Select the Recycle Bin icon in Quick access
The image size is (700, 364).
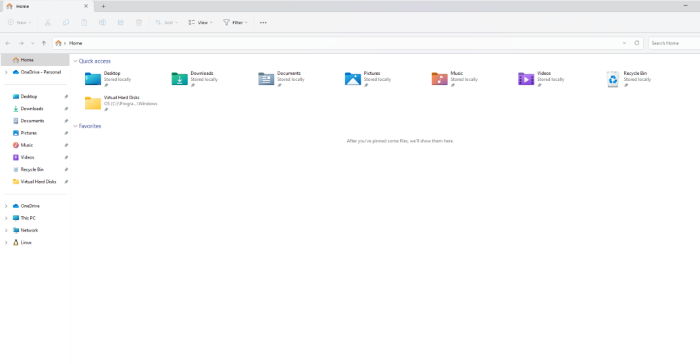(613, 79)
